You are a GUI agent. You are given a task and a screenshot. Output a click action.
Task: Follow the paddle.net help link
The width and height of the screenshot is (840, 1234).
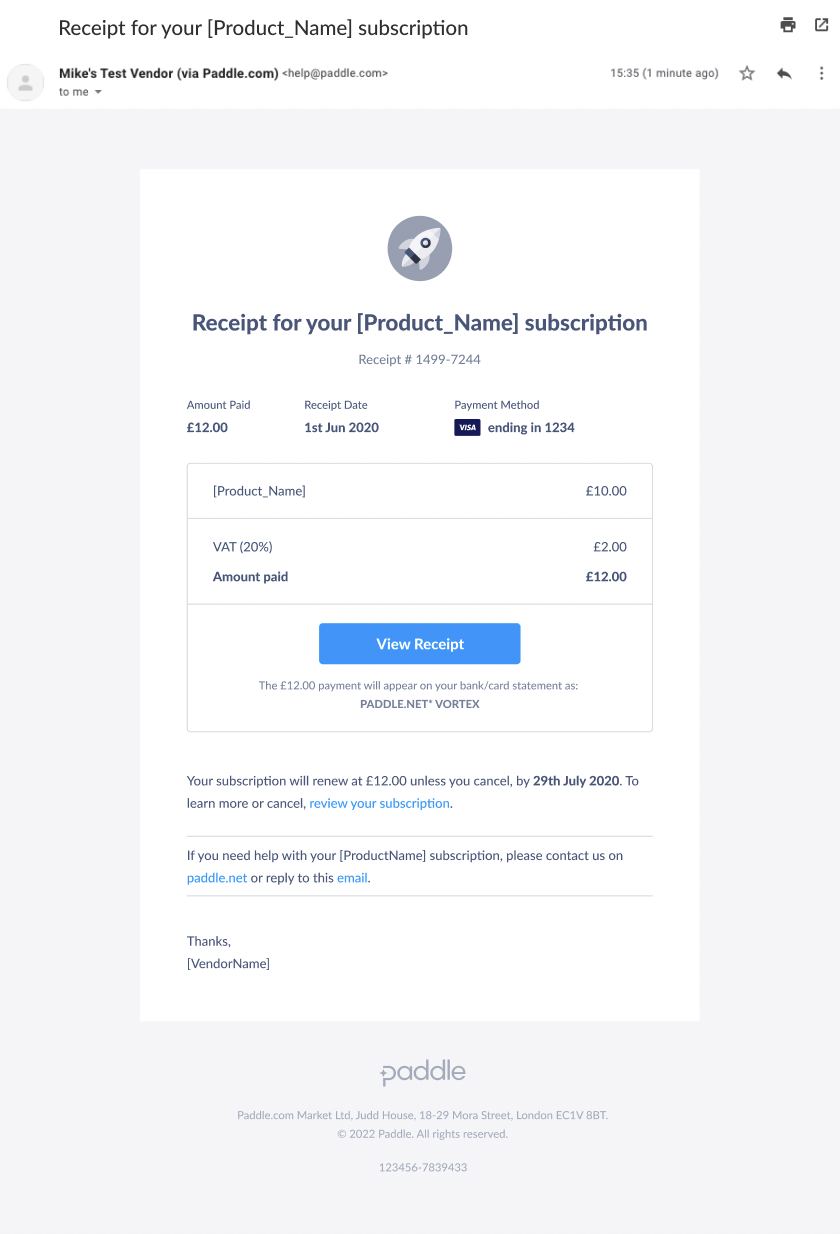pyautogui.click(x=217, y=878)
